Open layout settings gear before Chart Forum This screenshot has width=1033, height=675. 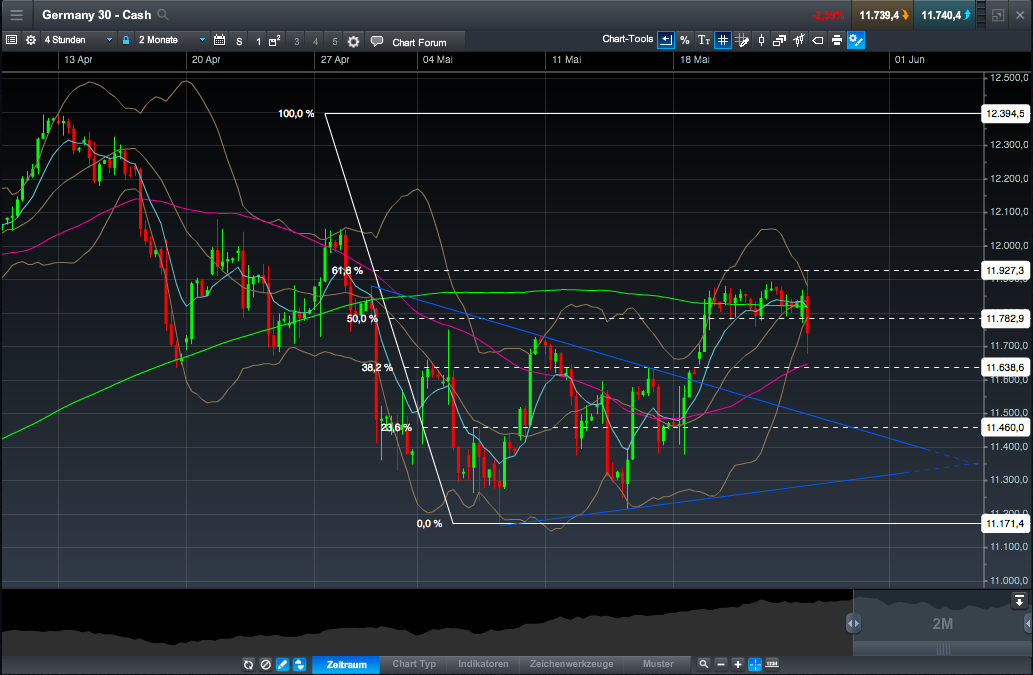[x=354, y=41]
